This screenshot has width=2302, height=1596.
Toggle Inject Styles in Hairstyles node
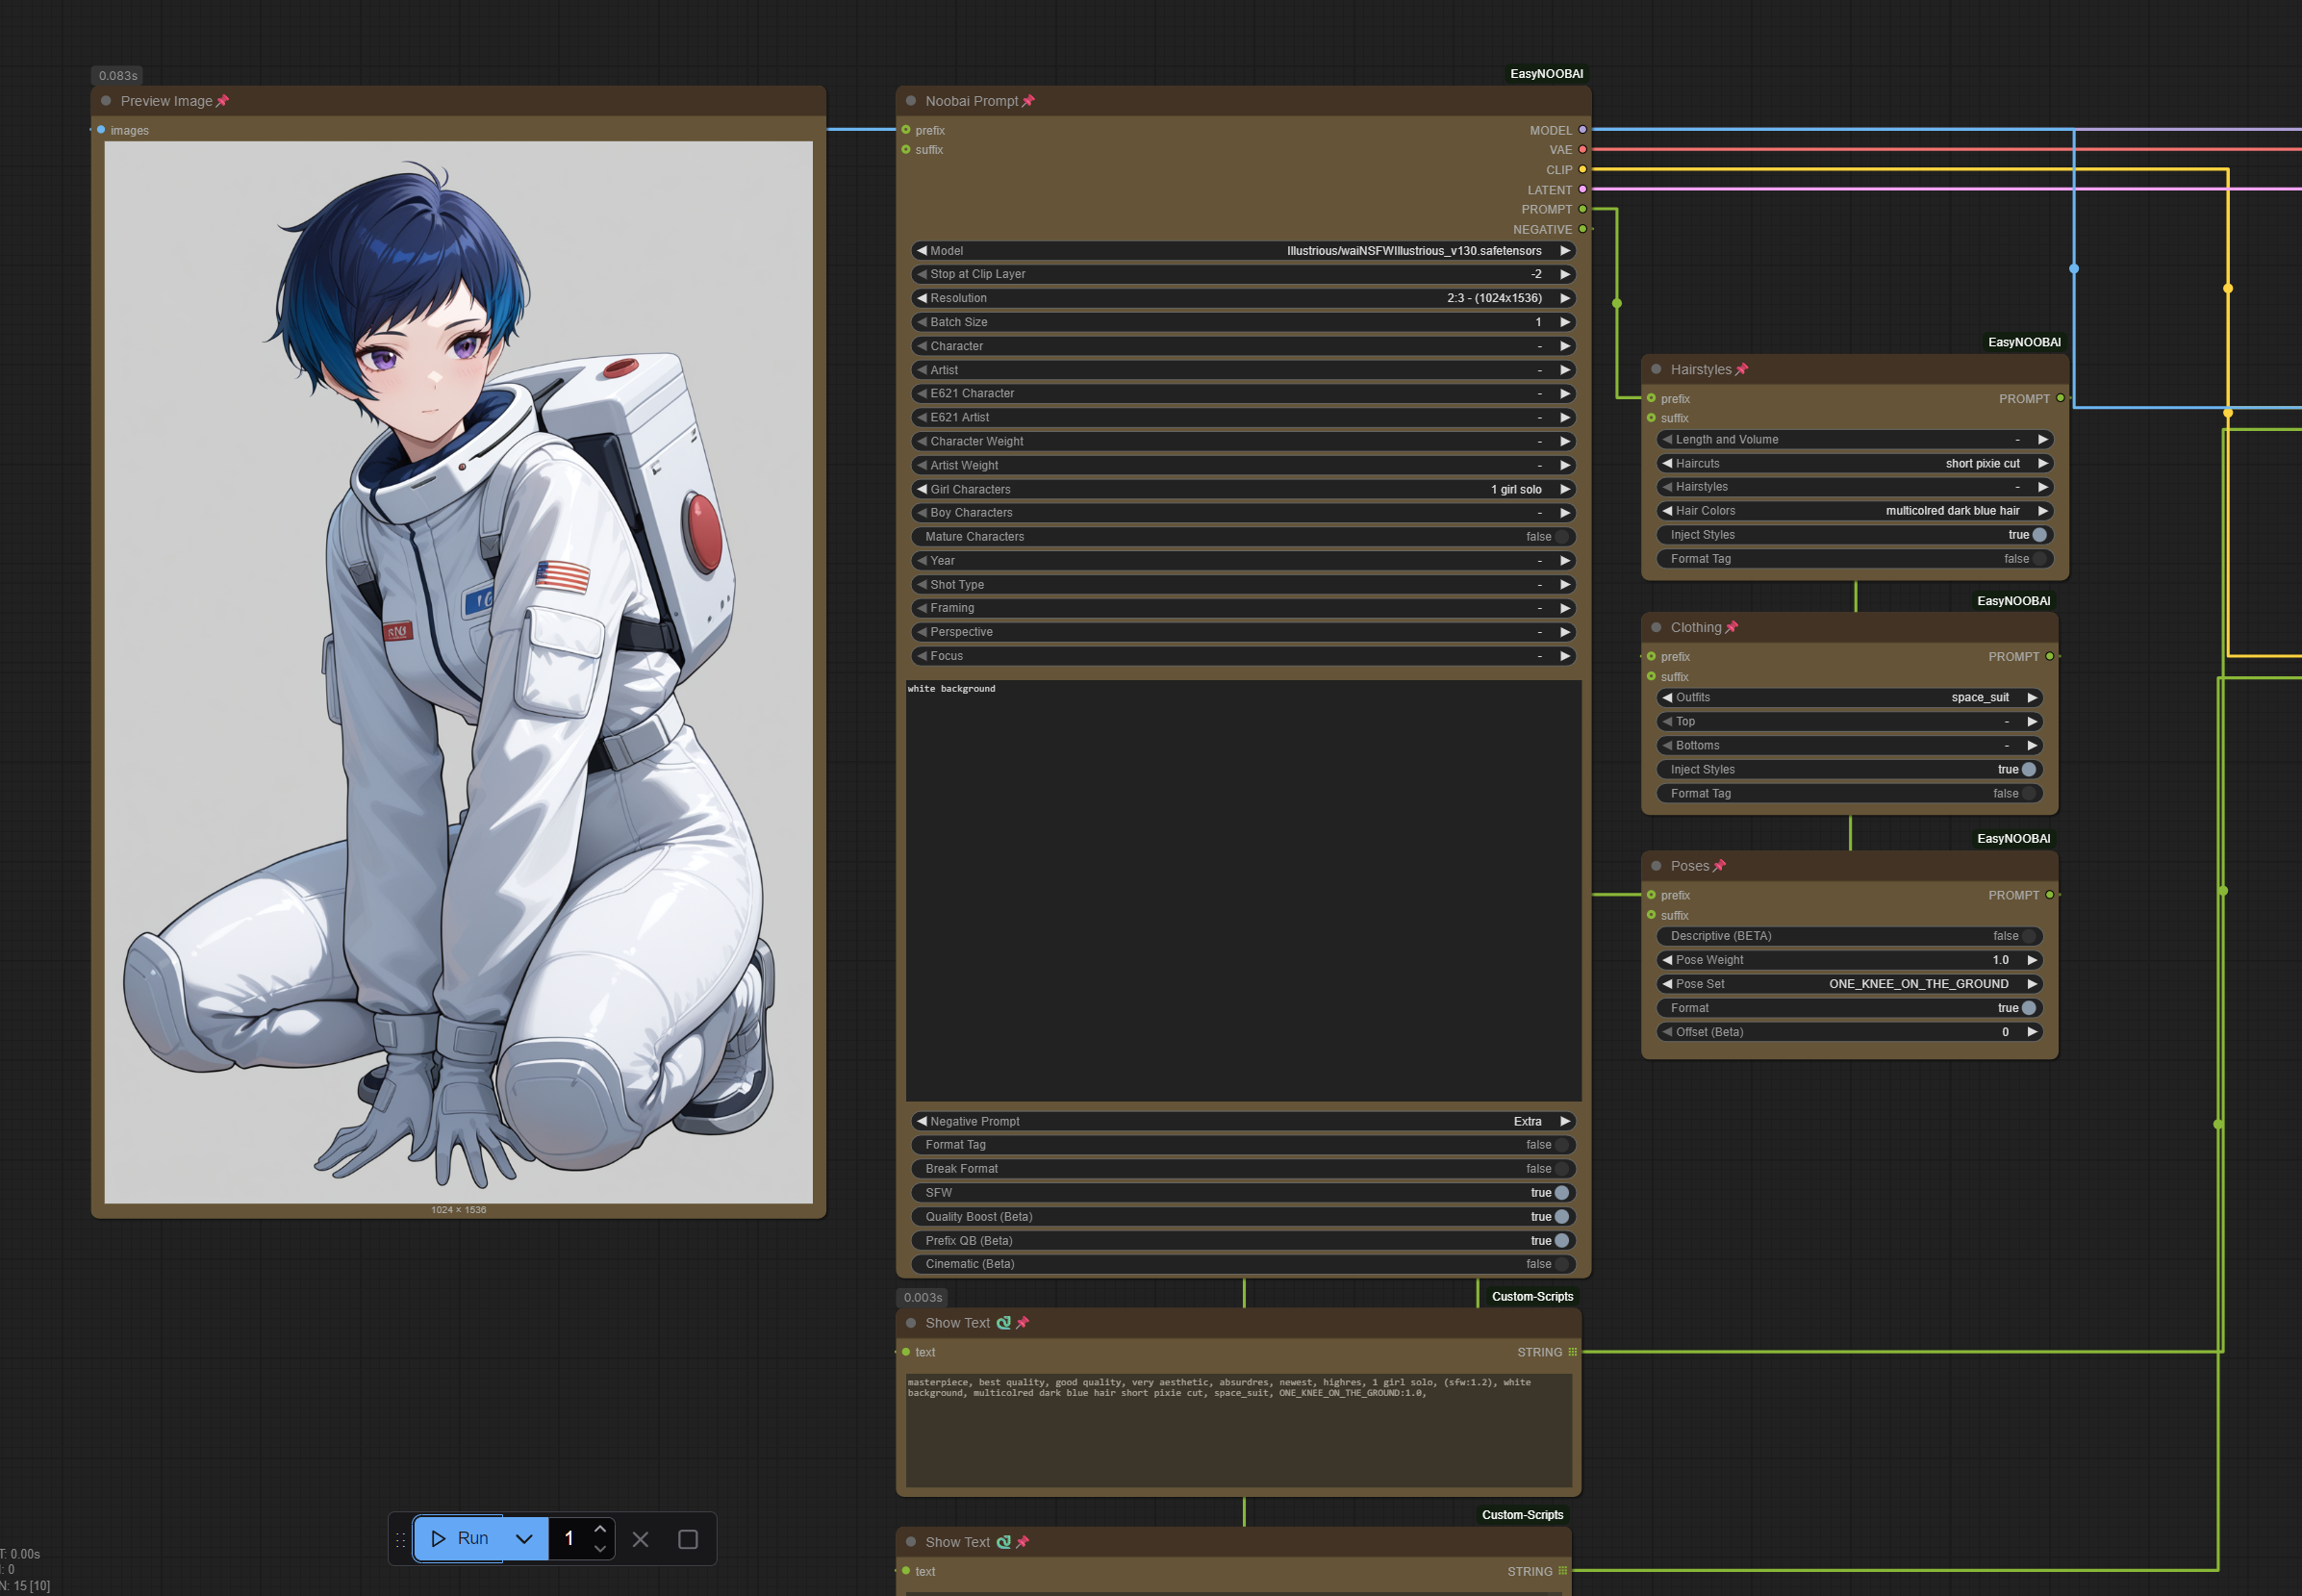pos(2039,535)
